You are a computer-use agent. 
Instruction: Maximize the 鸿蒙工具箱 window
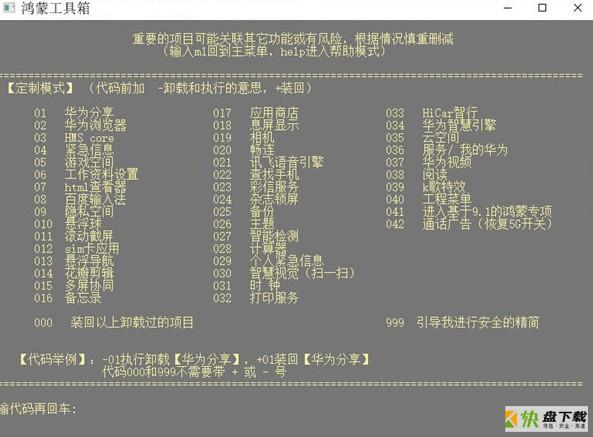542,8
